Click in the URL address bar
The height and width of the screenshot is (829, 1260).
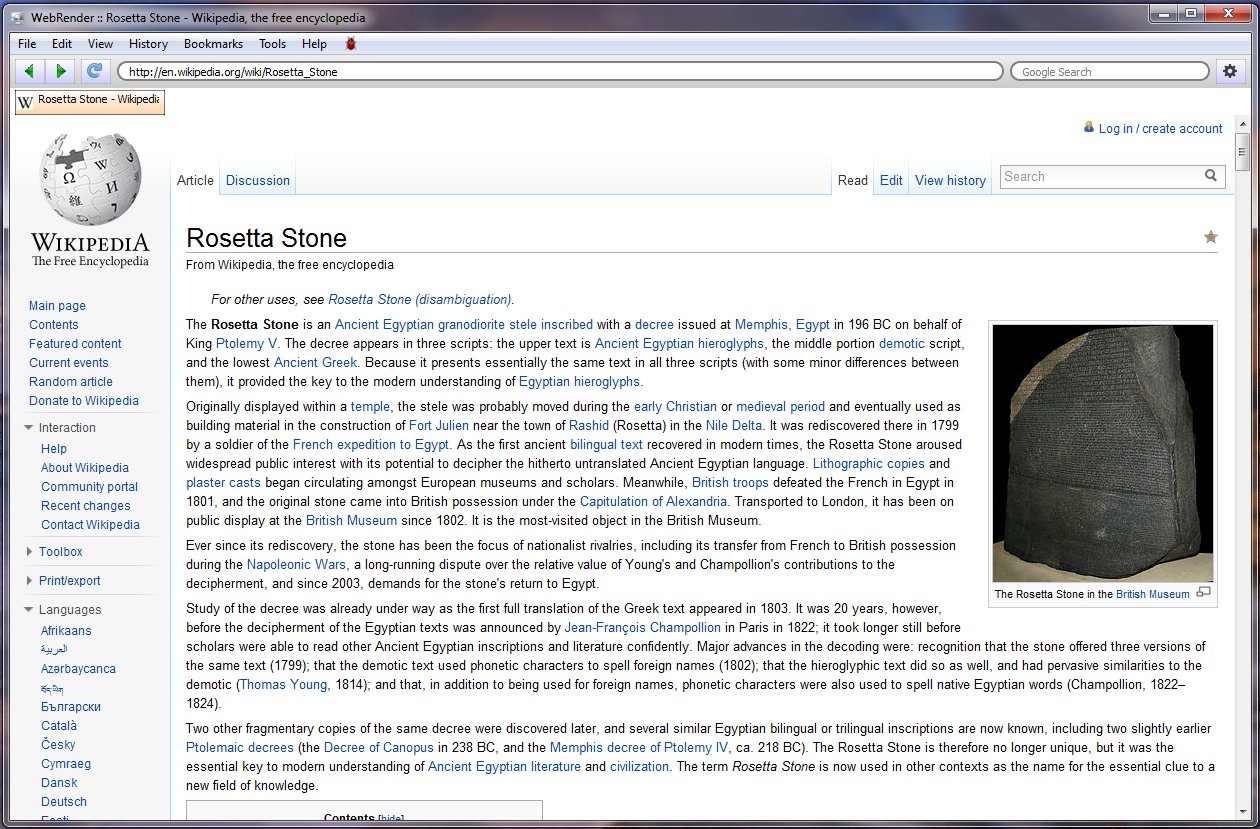[560, 72]
